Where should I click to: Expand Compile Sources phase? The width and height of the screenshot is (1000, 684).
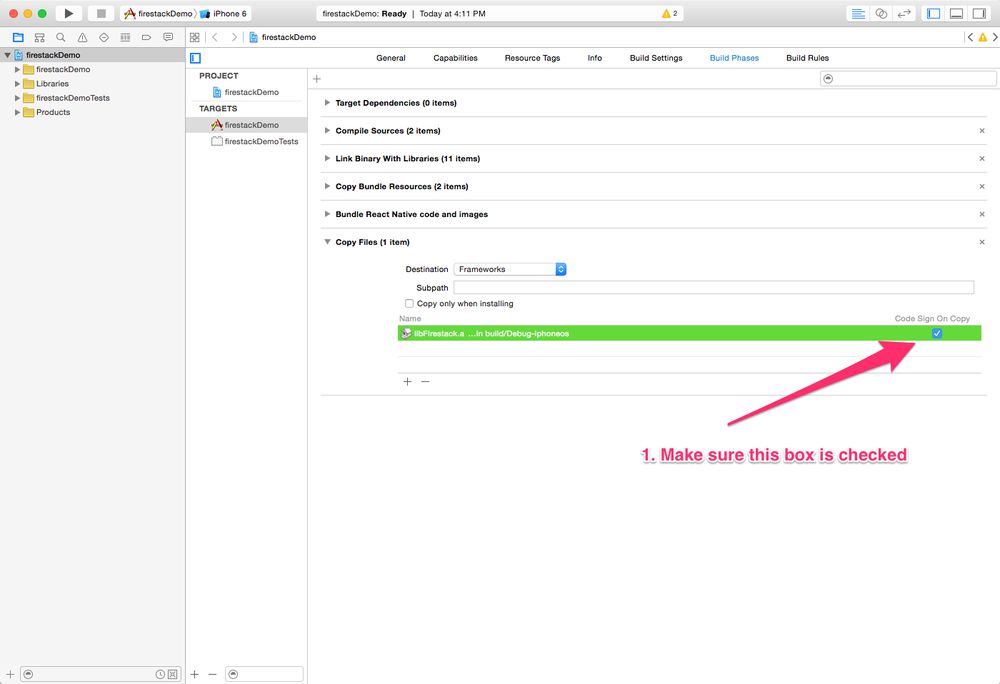(327, 131)
